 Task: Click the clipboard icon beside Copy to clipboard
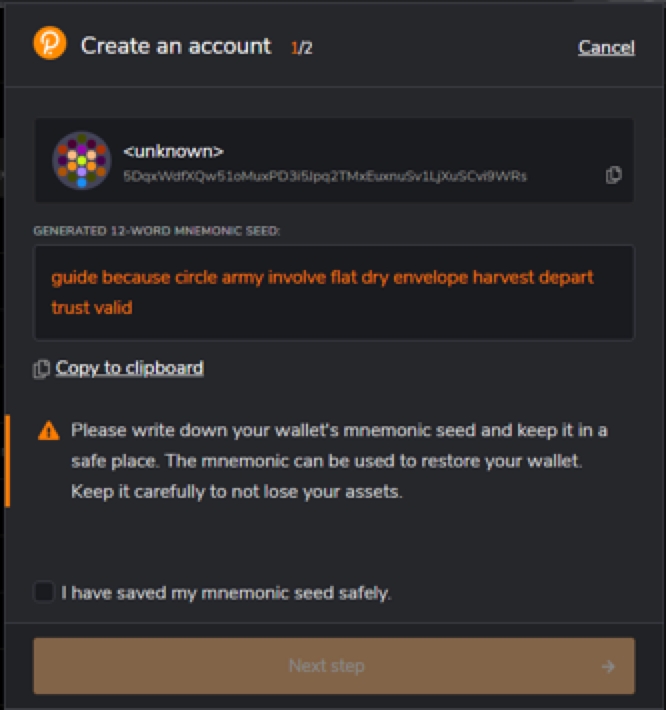click(x=41, y=369)
